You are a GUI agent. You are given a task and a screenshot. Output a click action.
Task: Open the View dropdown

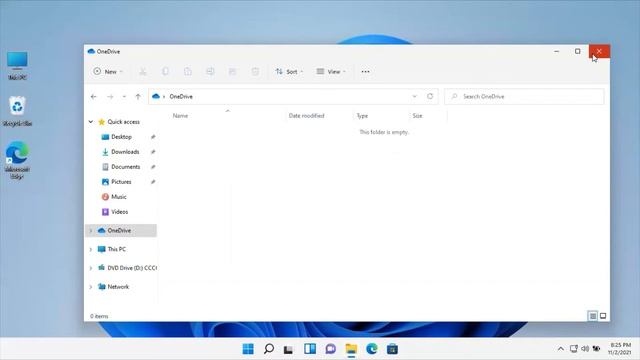(331, 71)
